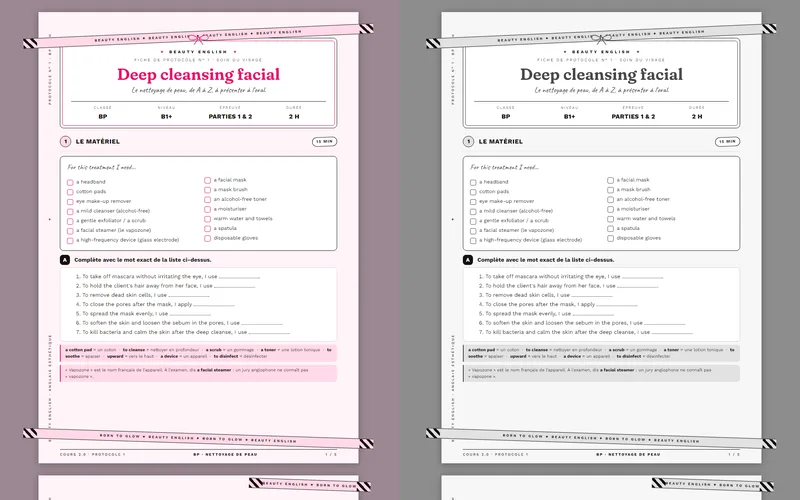800x500 pixels.
Task: Tick 'a mask brush' box on gray sheet
Action: coord(611,190)
